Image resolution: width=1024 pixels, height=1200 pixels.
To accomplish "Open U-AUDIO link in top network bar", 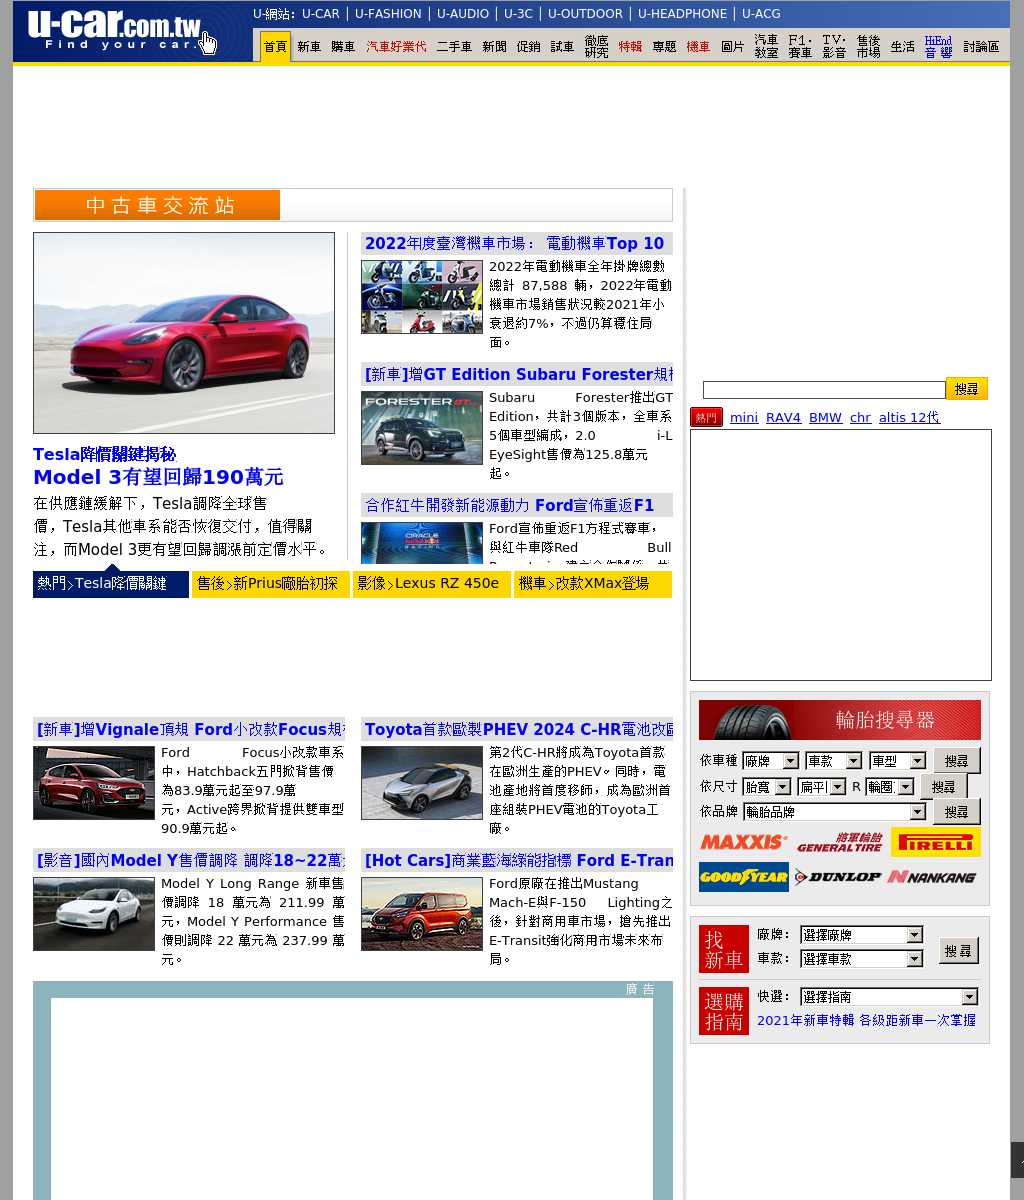I will click(x=462, y=14).
